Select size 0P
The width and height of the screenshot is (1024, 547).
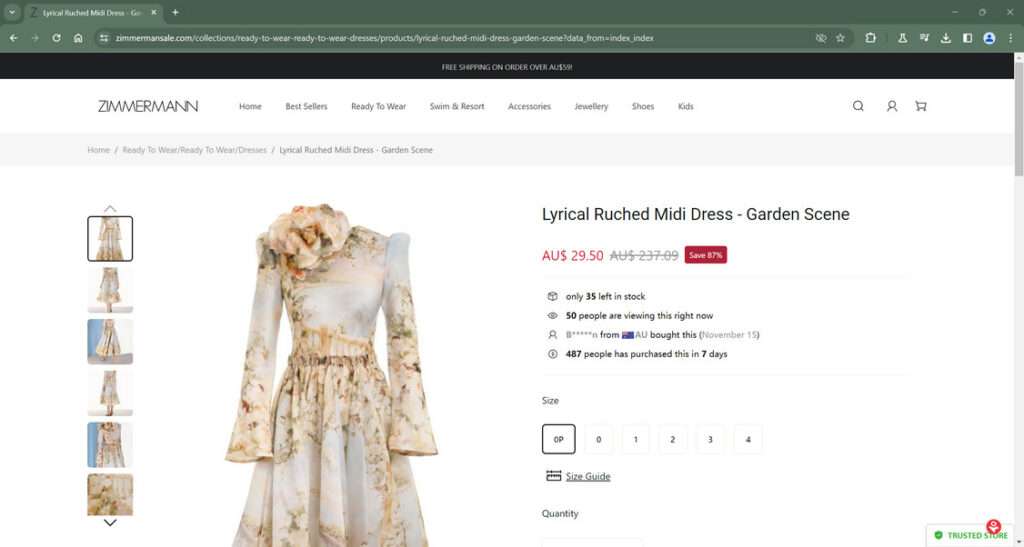558,439
